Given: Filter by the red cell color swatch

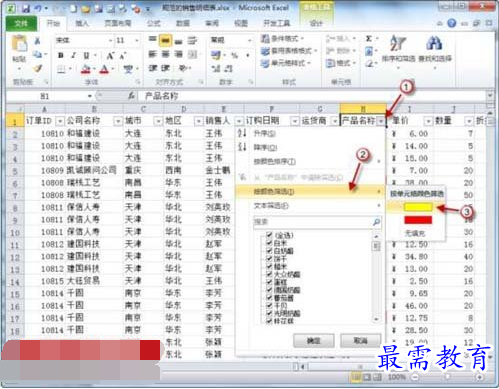Looking at the screenshot, I should pyautogui.click(x=418, y=220).
